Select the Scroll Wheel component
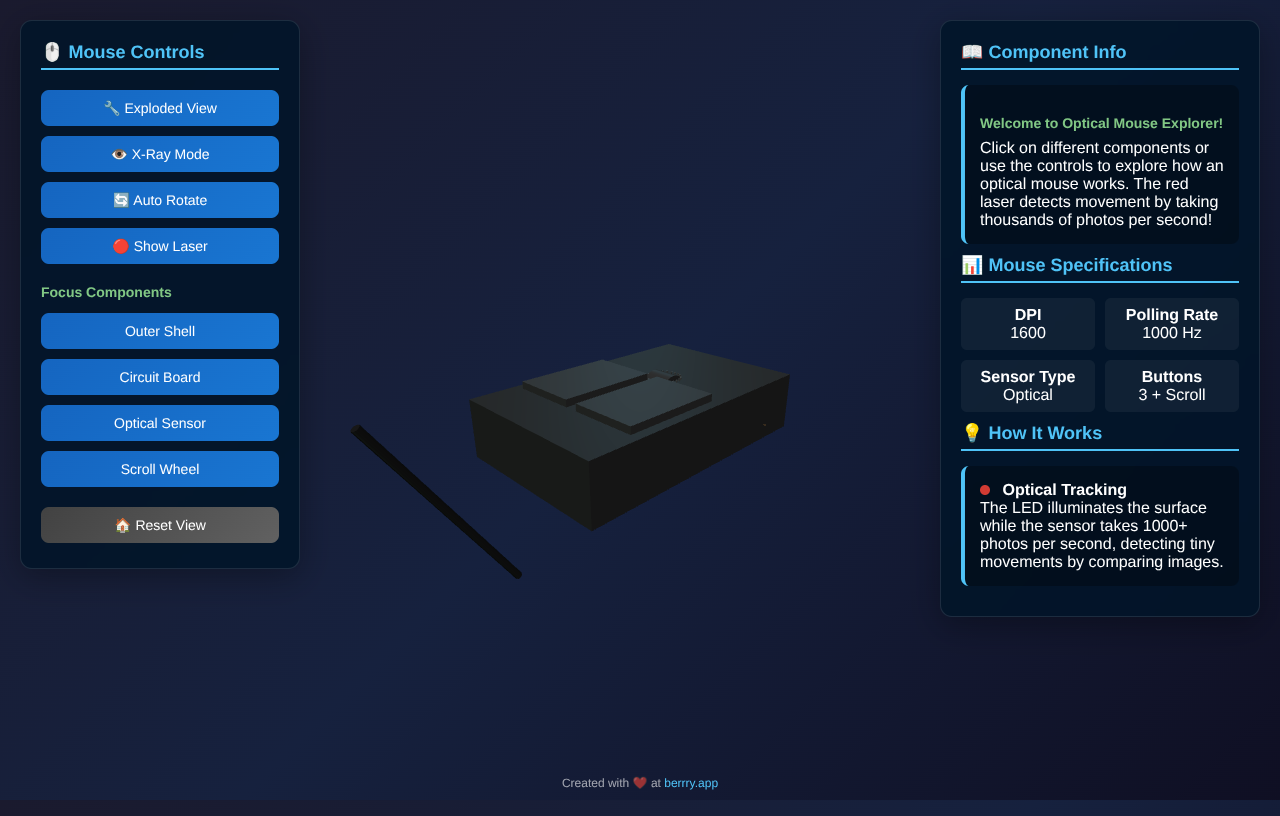 pyautogui.click(x=160, y=469)
